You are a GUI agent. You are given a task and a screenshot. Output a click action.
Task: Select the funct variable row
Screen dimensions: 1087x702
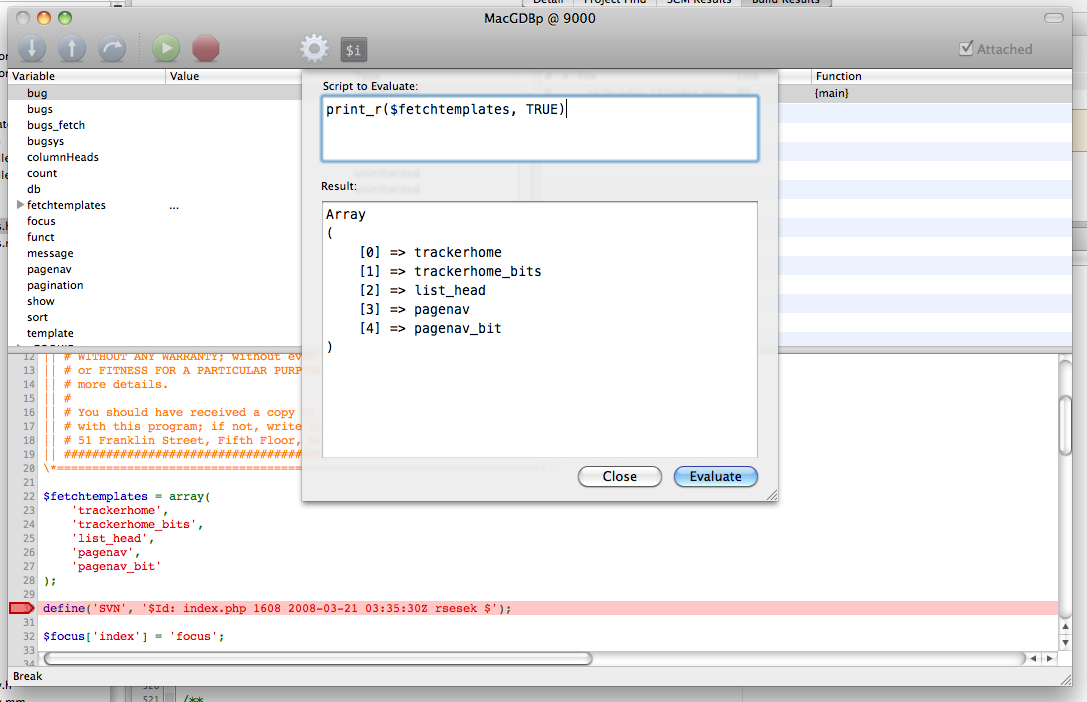pyautogui.click(x=155, y=237)
